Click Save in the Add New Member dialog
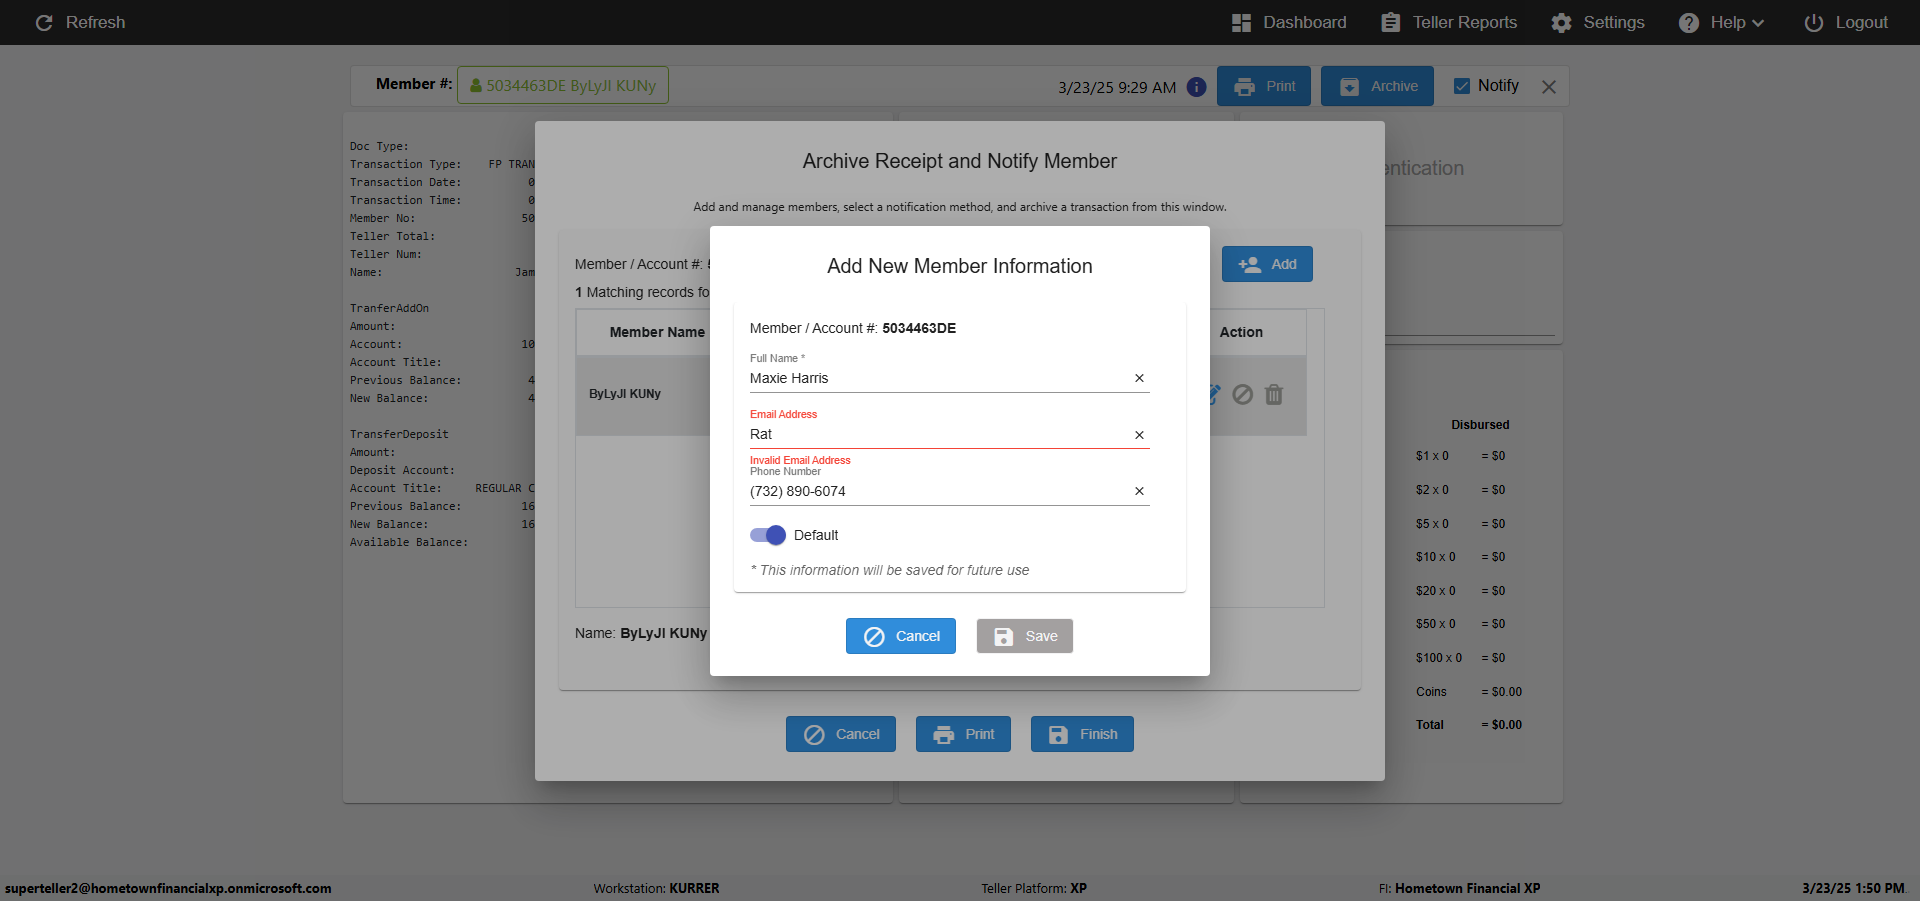1920x901 pixels. click(x=1025, y=636)
